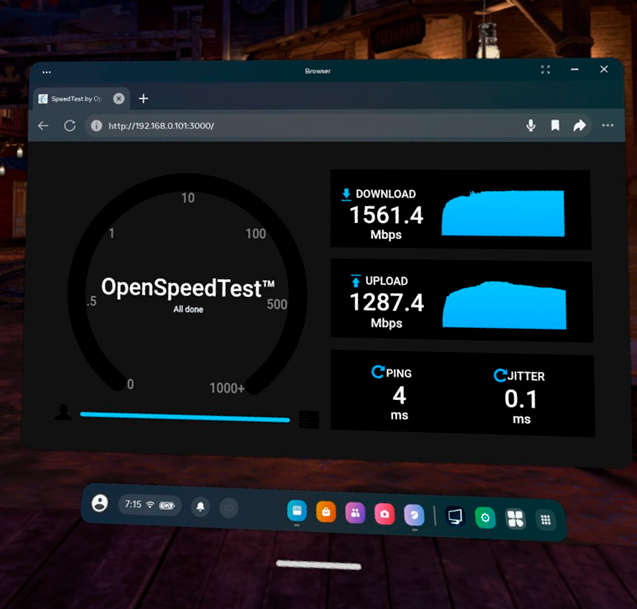
Task: Open the purple Horizon app in dock
Action: (414, 515)
